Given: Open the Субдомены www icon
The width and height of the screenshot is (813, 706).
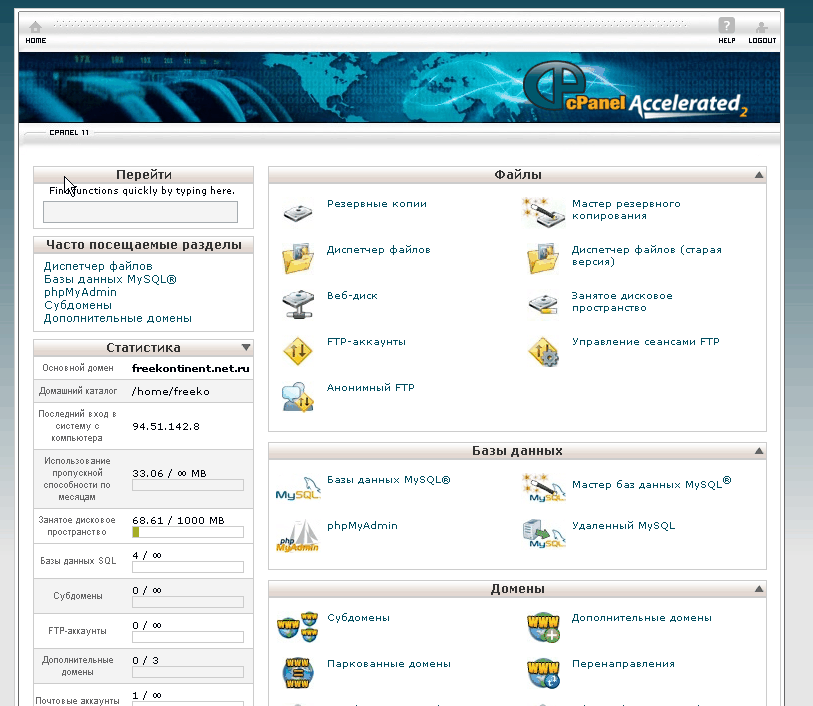Looking at the screenshot, I should 298,626.
